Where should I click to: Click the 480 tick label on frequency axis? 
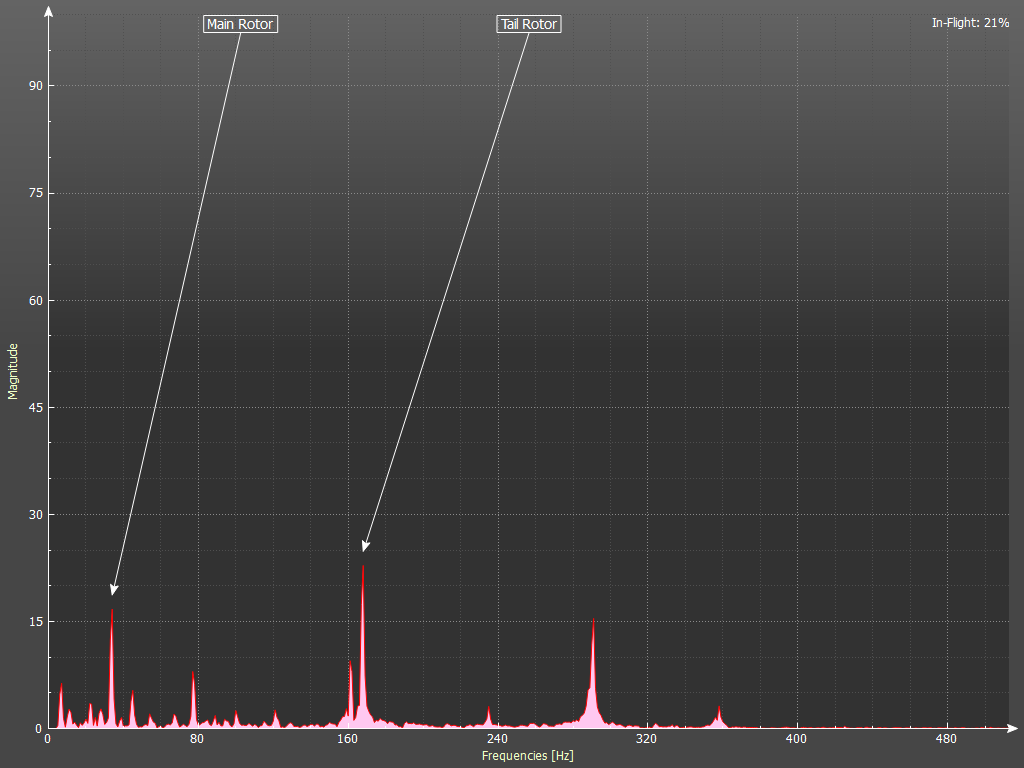click(x=946, y=740)
